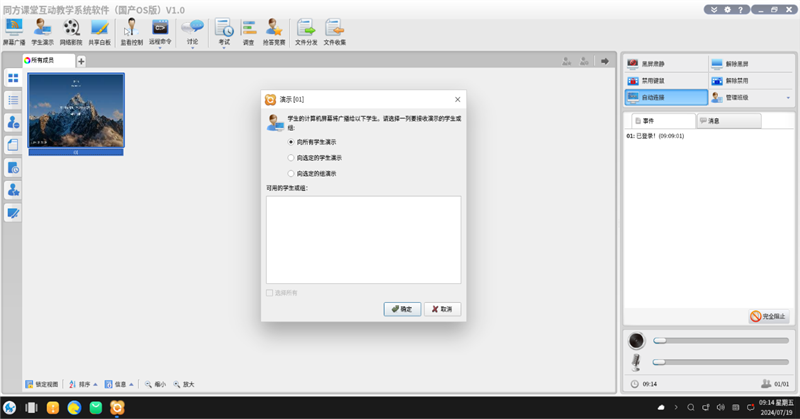The image size is (800, 419).
Task: Open 监看控制 monitor control
Action: click(130, 32)
